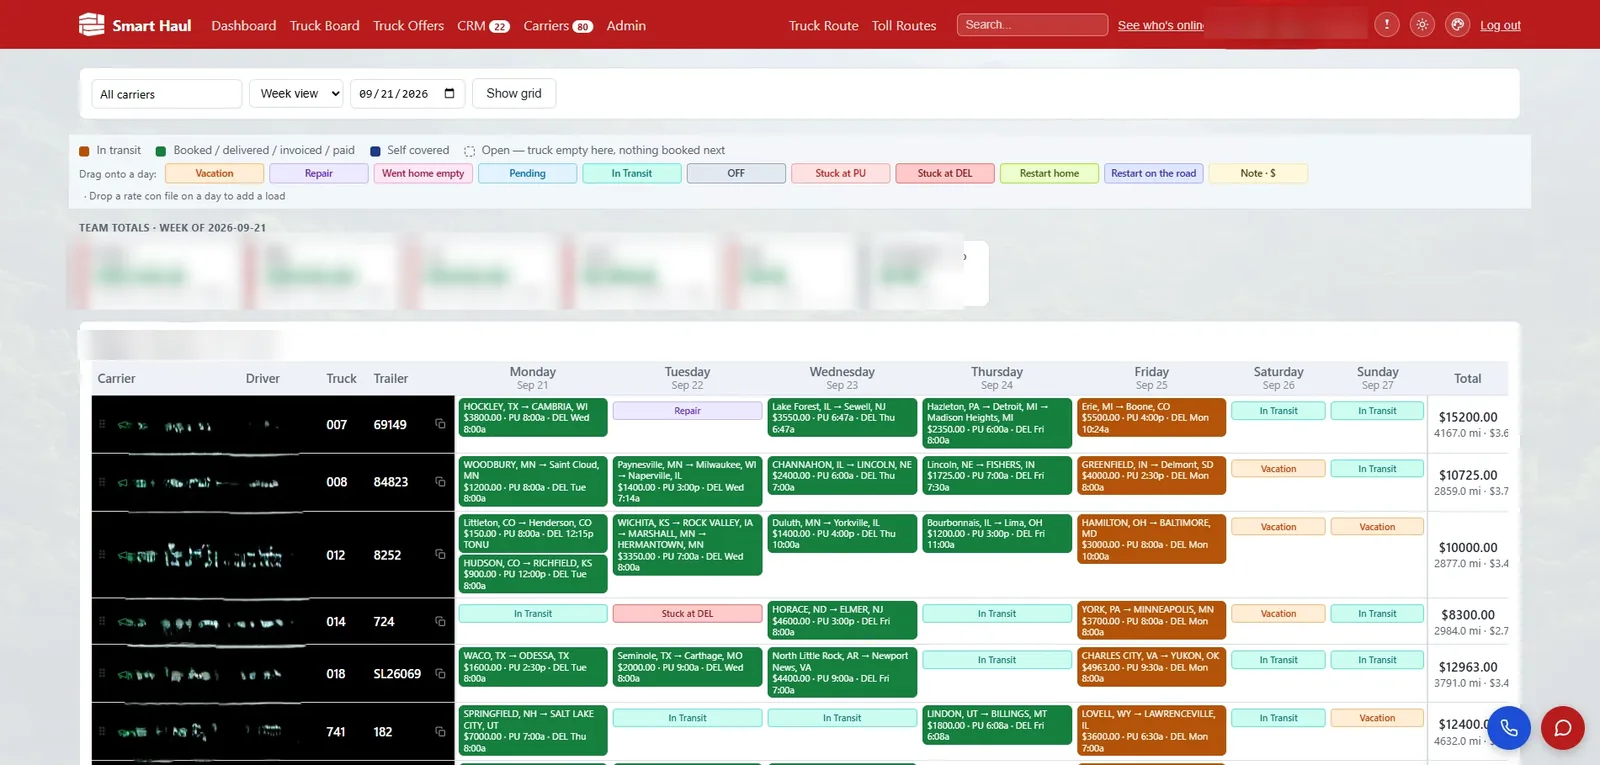Grab the drag handle of truck 018 row
Viewport: 1600px width, 765px height.
point(101,673)
